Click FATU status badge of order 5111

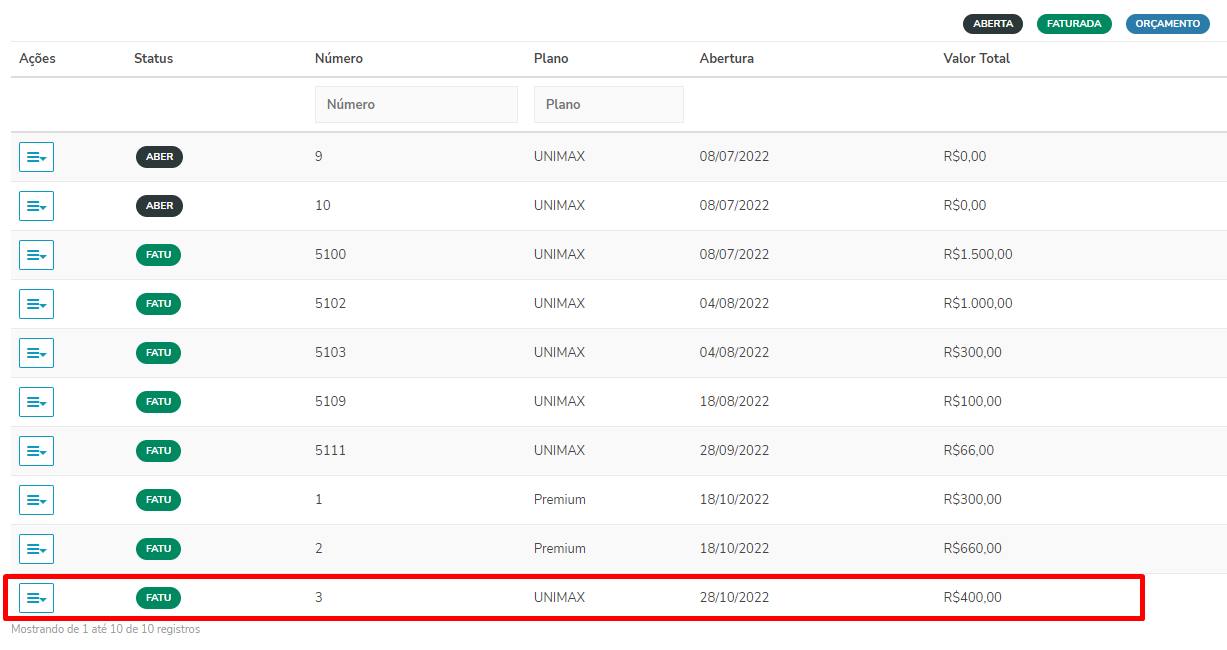point(159,451)
